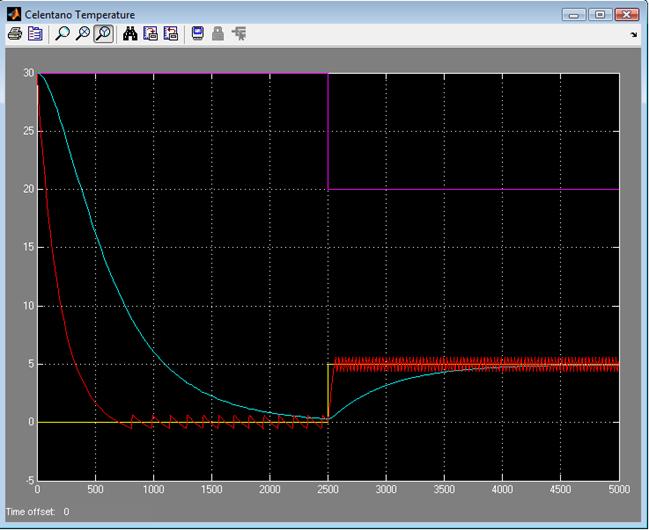Close the Celentano Temperature scope
This screenshot has width=649, height=530.
click(627, 14)
